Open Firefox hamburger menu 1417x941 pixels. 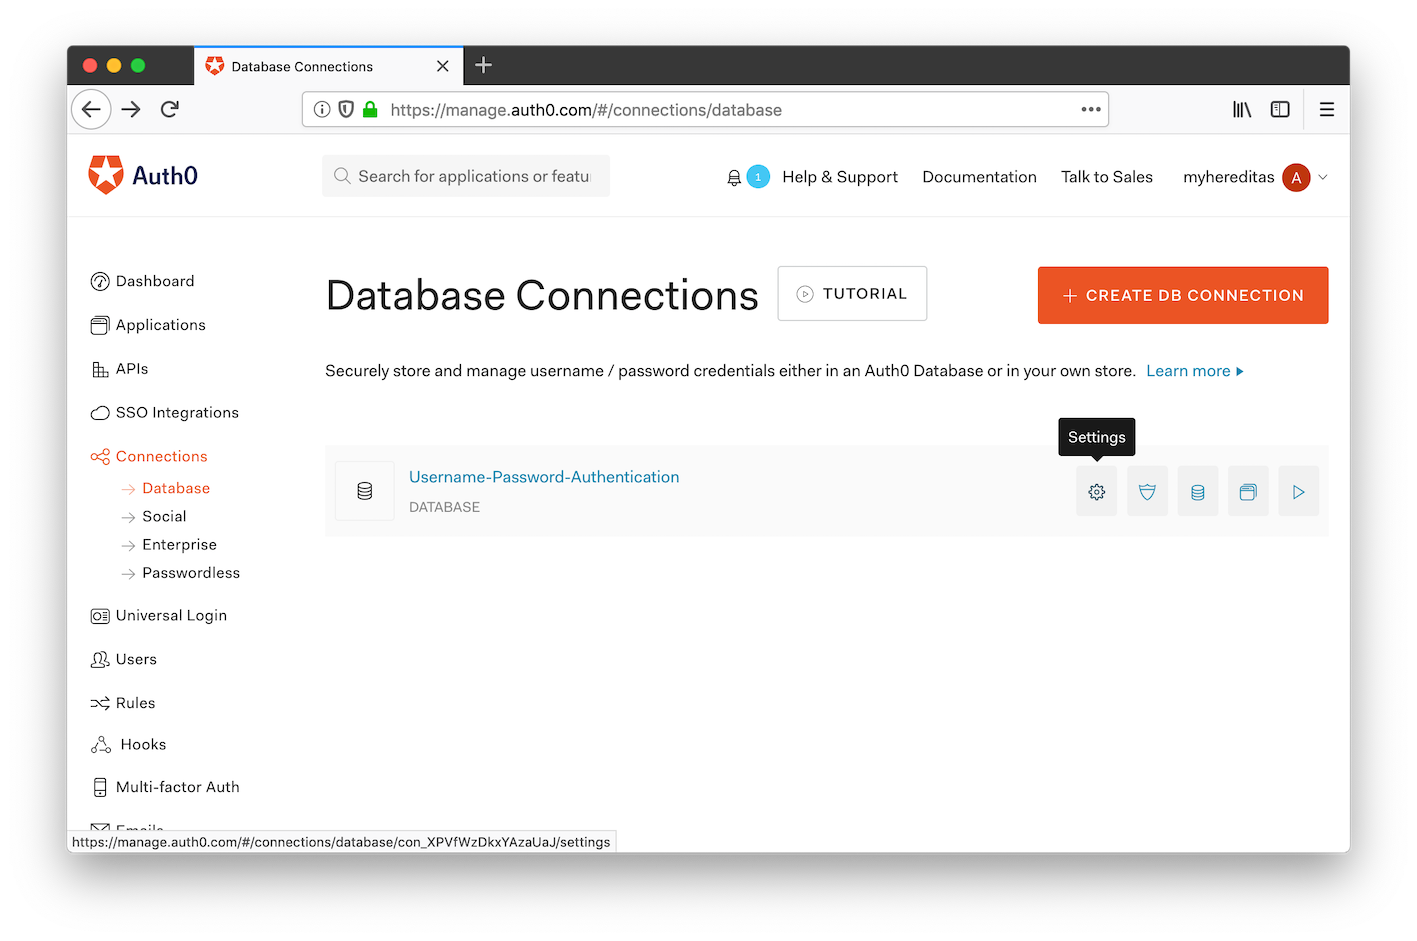[x=1327, y=109]
